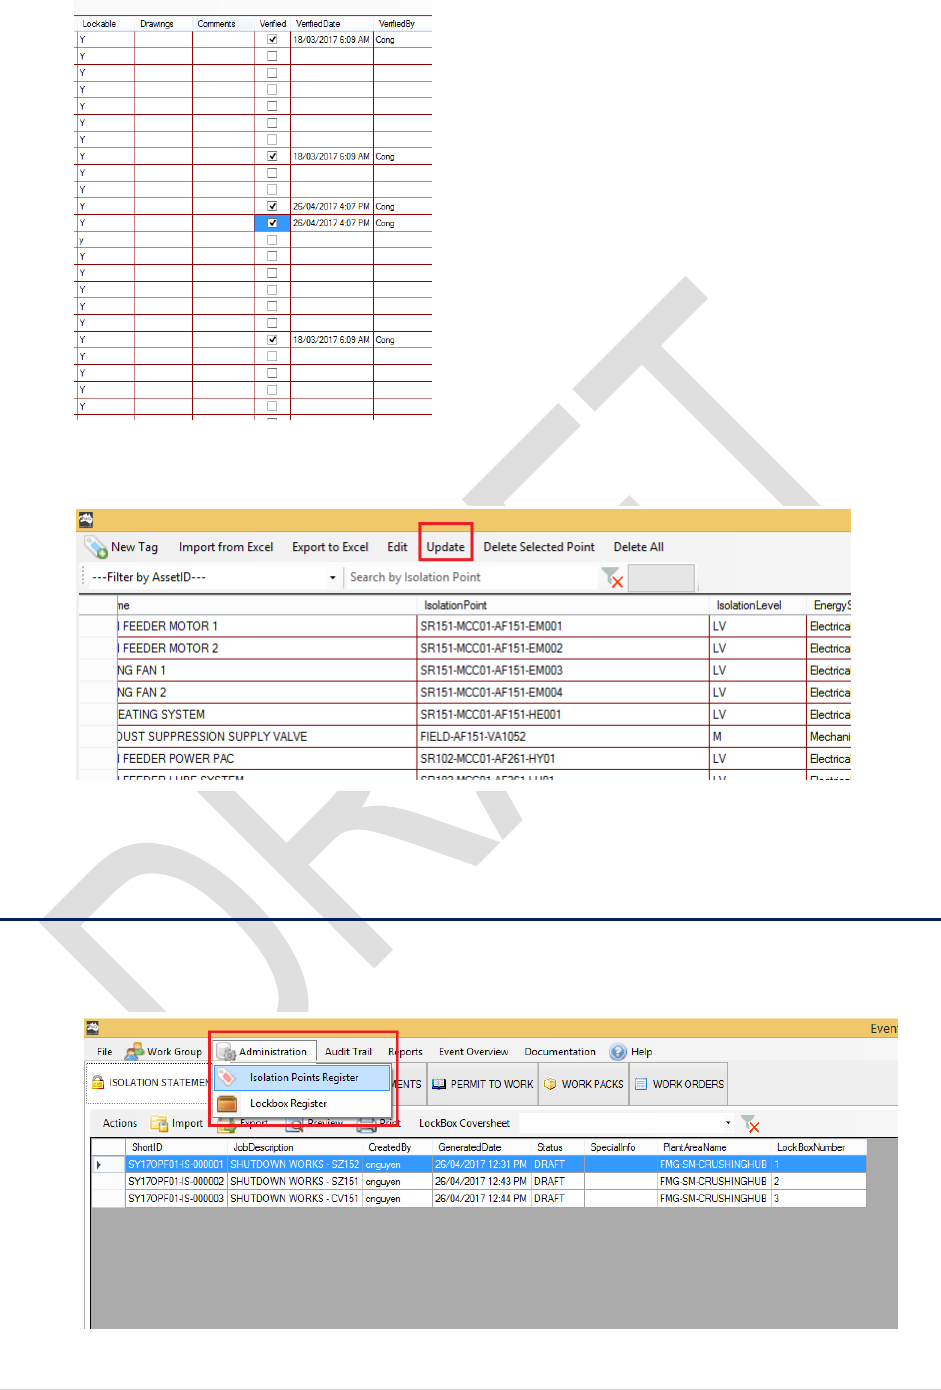941x1390 pixels.
Task: Select the 26/04/2017 12:43 PM cell
Action: (x=481, y=1181)
